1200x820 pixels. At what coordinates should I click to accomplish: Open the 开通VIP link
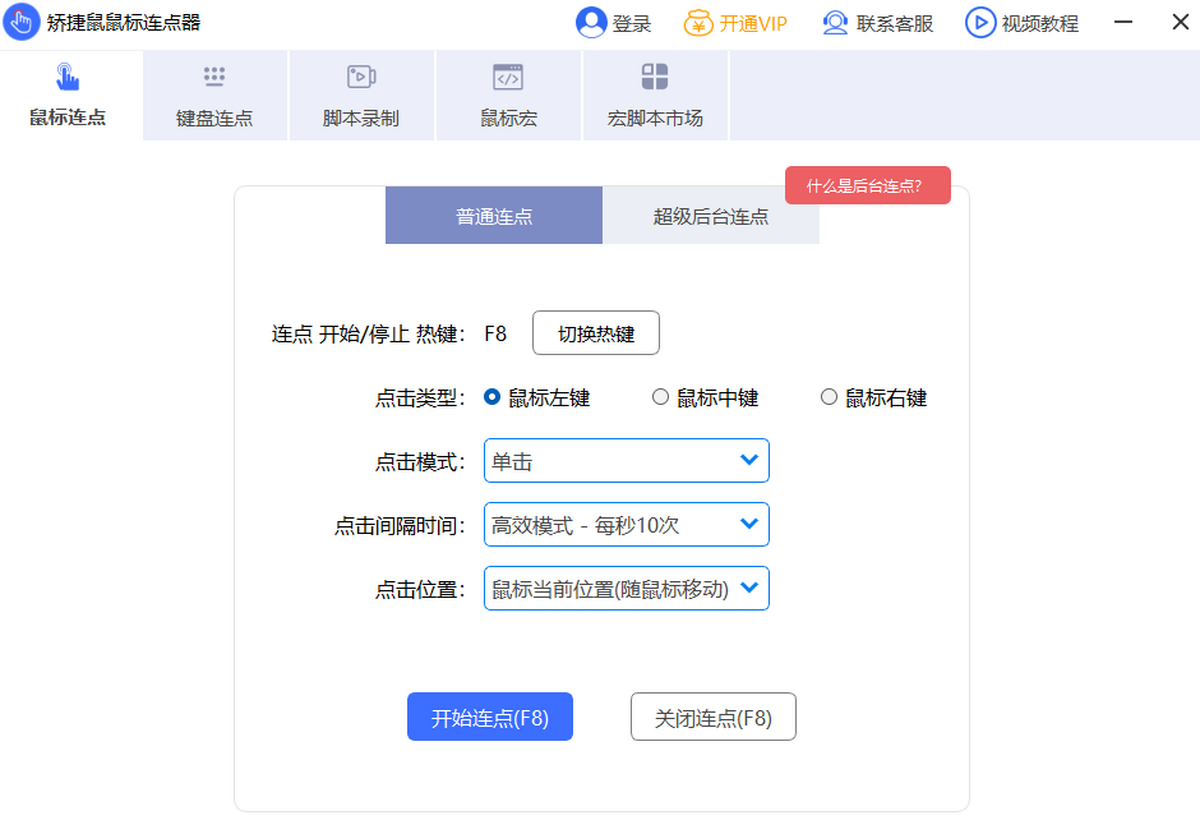(x=753, y=24)
